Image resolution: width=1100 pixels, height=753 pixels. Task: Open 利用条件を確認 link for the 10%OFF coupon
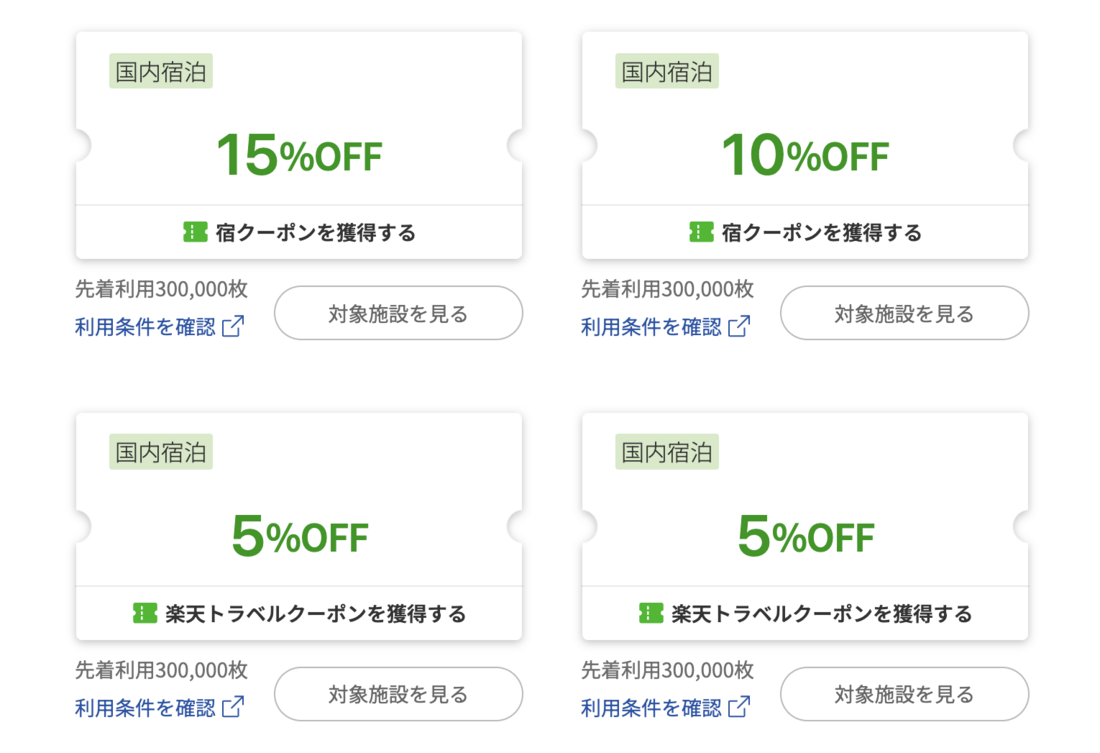pos(651,327)
